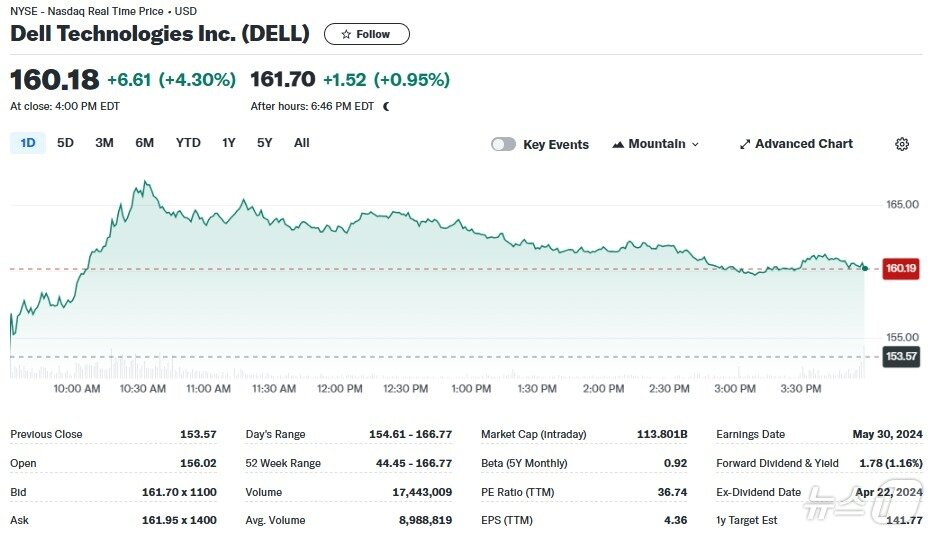The width and height of the screenshot is (933, 536).
Task: Click the after-hours moon icon
Action: 387,106
